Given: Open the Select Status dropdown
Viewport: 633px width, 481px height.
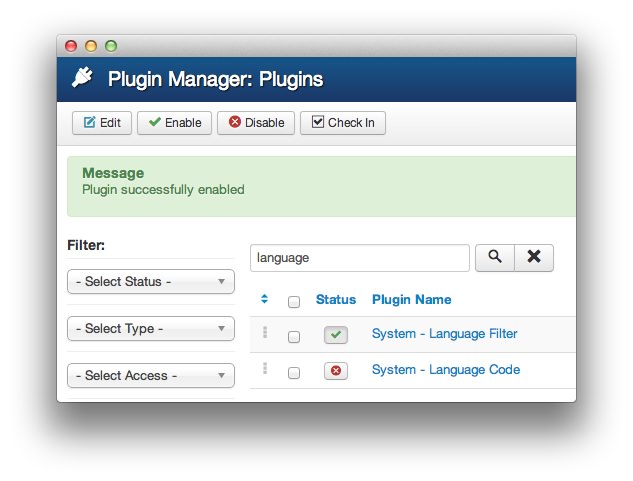Looking at the screenshot, I should (x=151, y=282).
